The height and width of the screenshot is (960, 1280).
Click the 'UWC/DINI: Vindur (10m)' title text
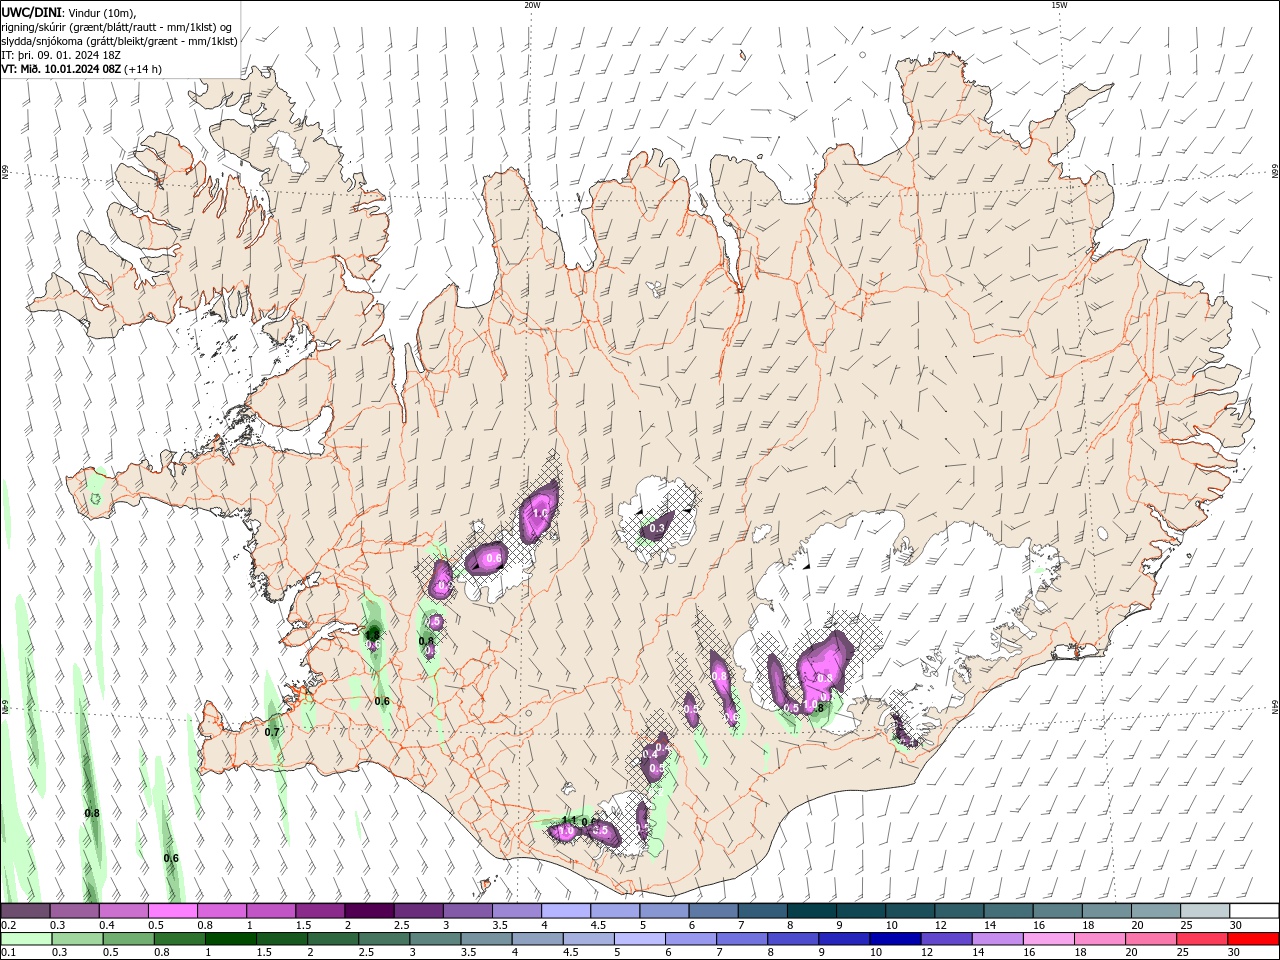click(x=68, y=12)
